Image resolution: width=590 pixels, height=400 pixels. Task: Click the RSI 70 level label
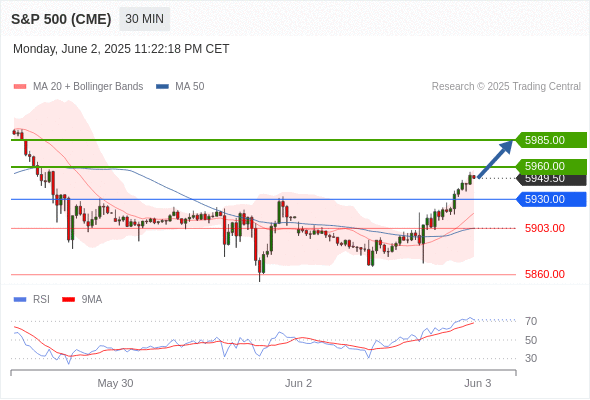coord(531,321)
